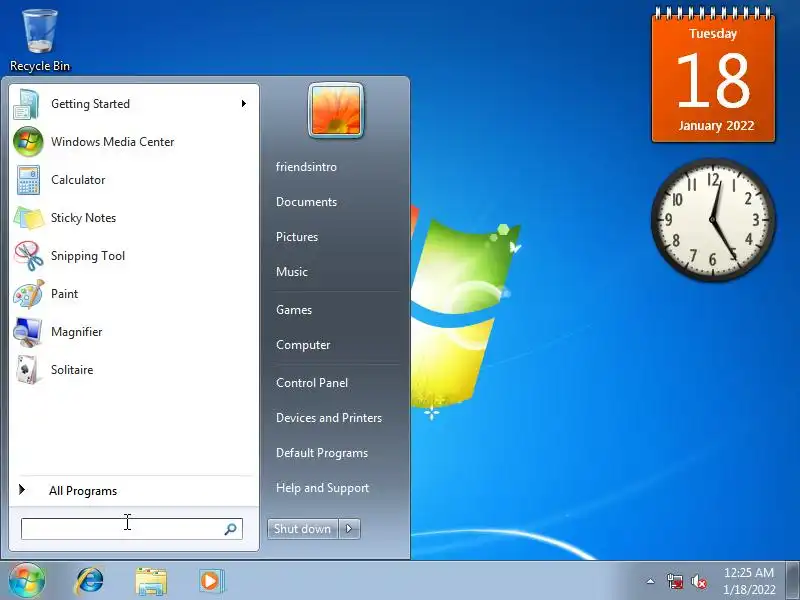Open Computer from Start menu

303,345
